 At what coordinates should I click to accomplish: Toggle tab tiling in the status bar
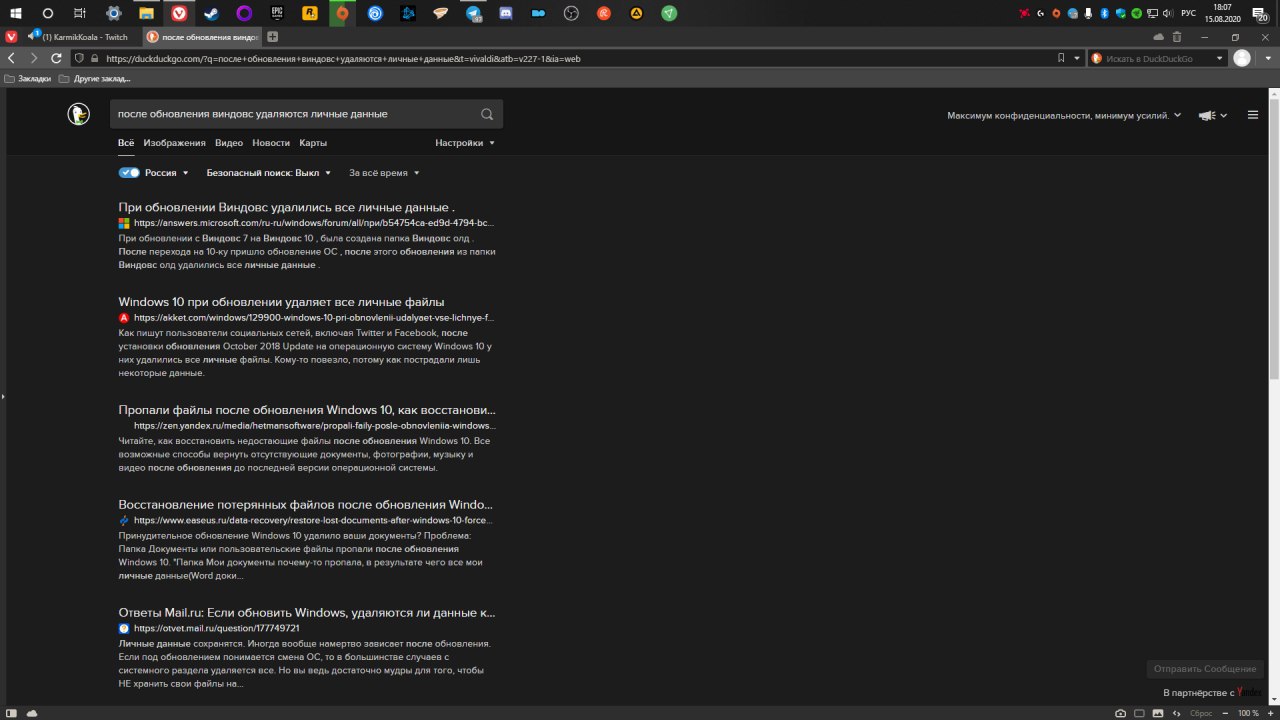(x=1140, y=713)
